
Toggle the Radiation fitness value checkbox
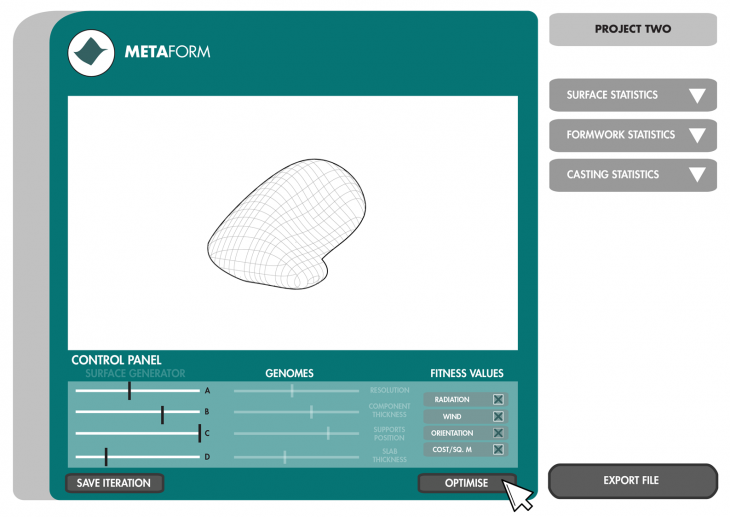498,399
